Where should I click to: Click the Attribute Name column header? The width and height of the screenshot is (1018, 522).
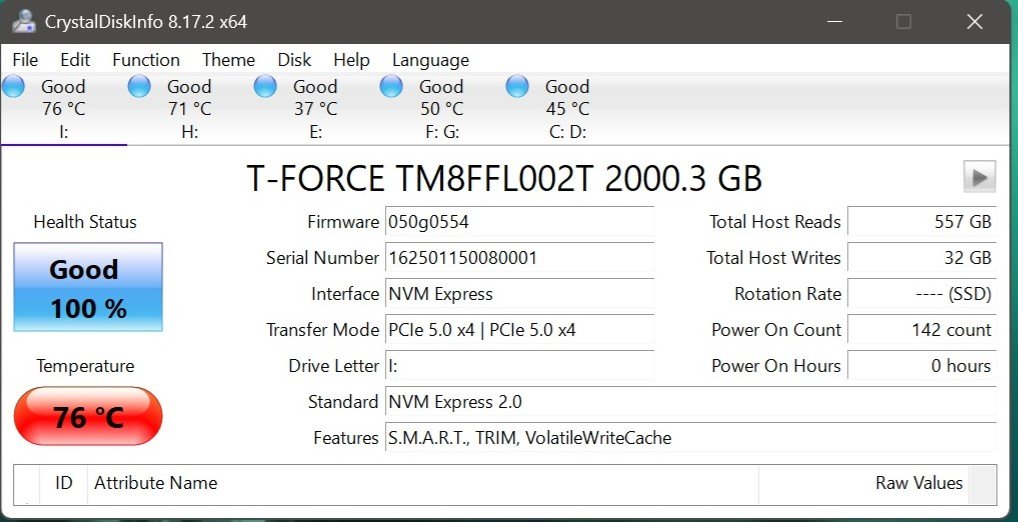tap(423, 483)
